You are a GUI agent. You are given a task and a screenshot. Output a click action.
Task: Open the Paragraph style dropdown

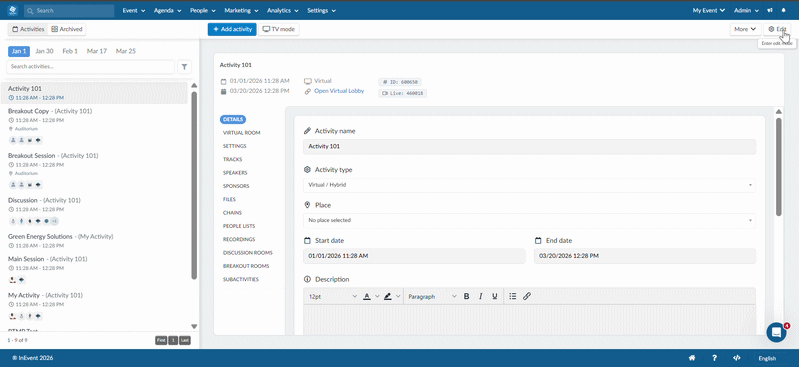click(432, 296)
